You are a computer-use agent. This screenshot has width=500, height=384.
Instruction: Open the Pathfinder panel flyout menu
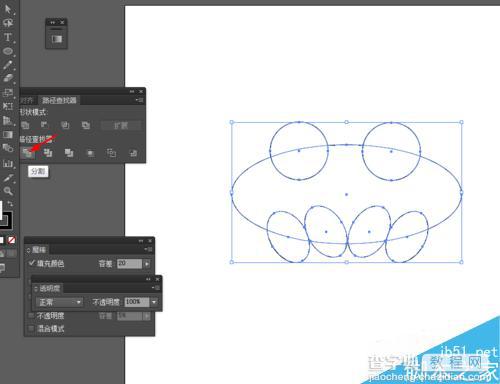[140, 100]
